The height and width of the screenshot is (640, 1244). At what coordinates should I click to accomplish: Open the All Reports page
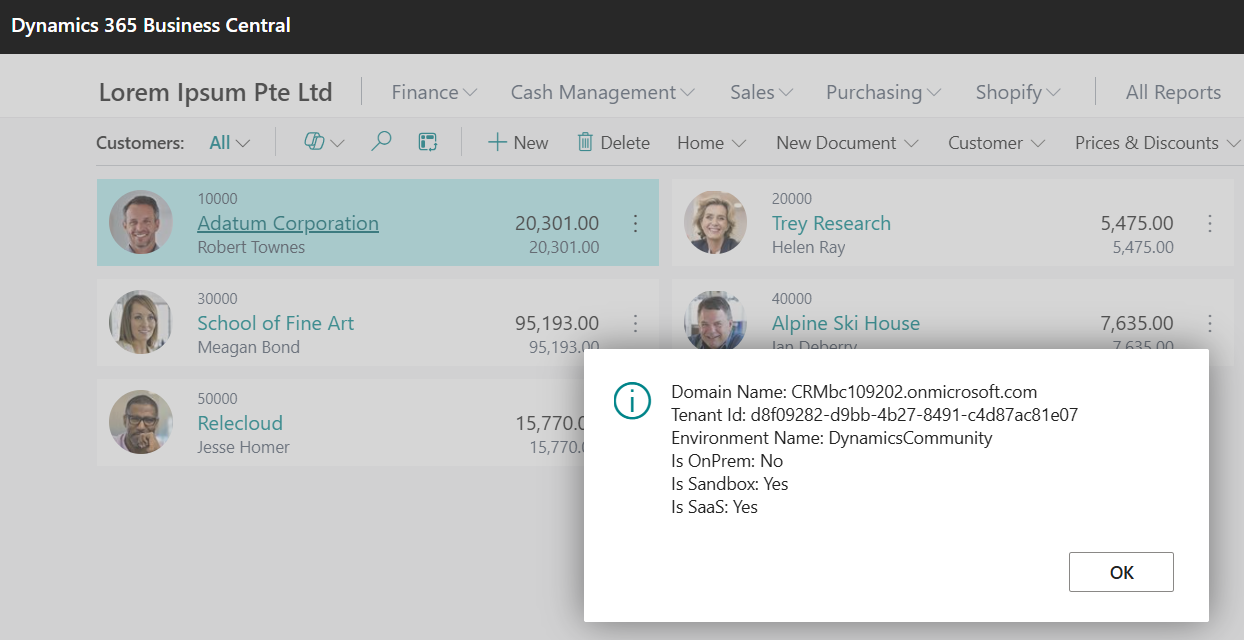coord(1173,92)
